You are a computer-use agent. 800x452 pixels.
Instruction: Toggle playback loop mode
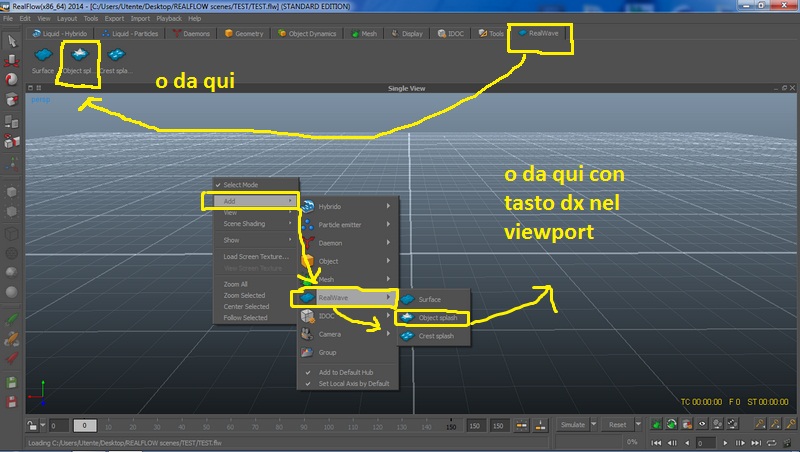tap(771, 443)
